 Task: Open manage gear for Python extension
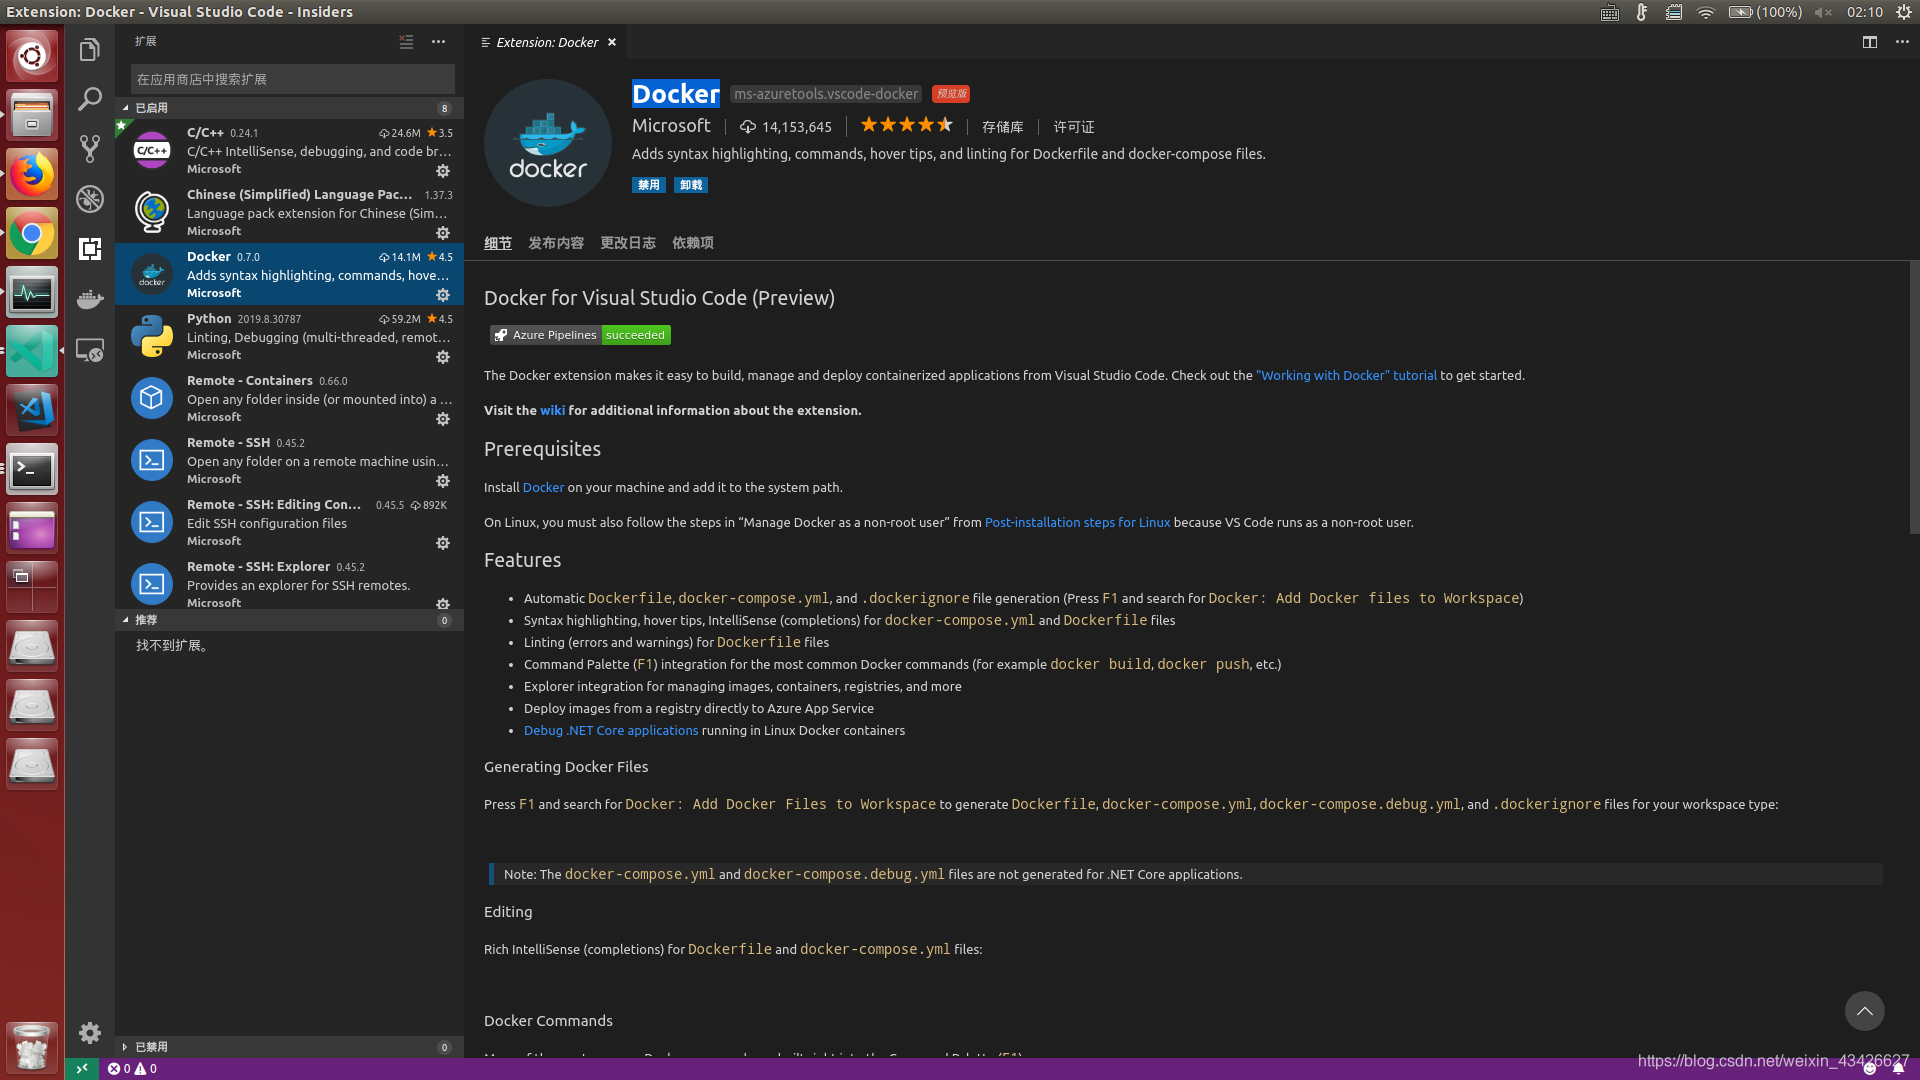click(x=443, y=357)
